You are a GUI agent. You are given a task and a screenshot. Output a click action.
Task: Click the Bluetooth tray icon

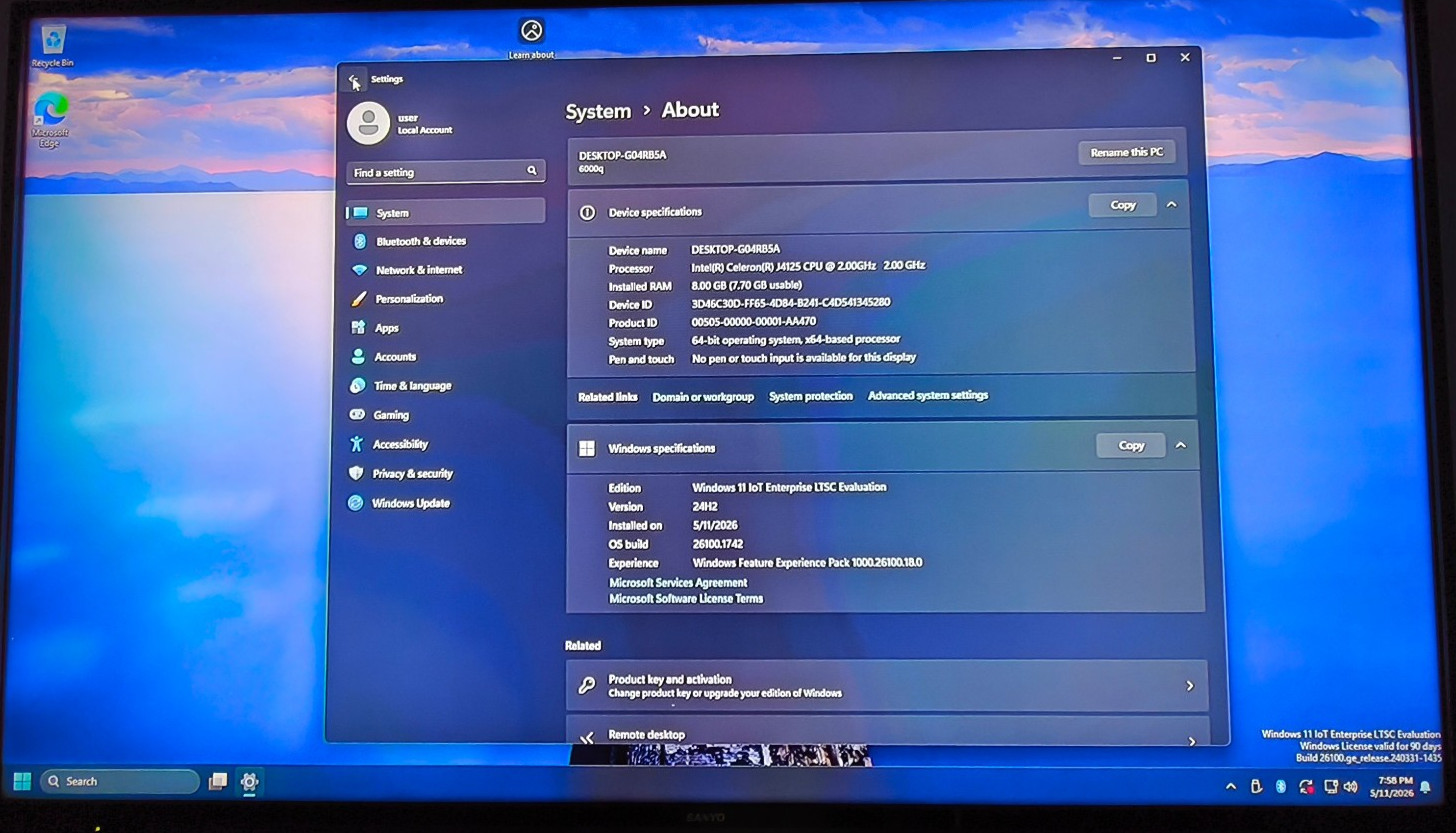point(1280,786)
